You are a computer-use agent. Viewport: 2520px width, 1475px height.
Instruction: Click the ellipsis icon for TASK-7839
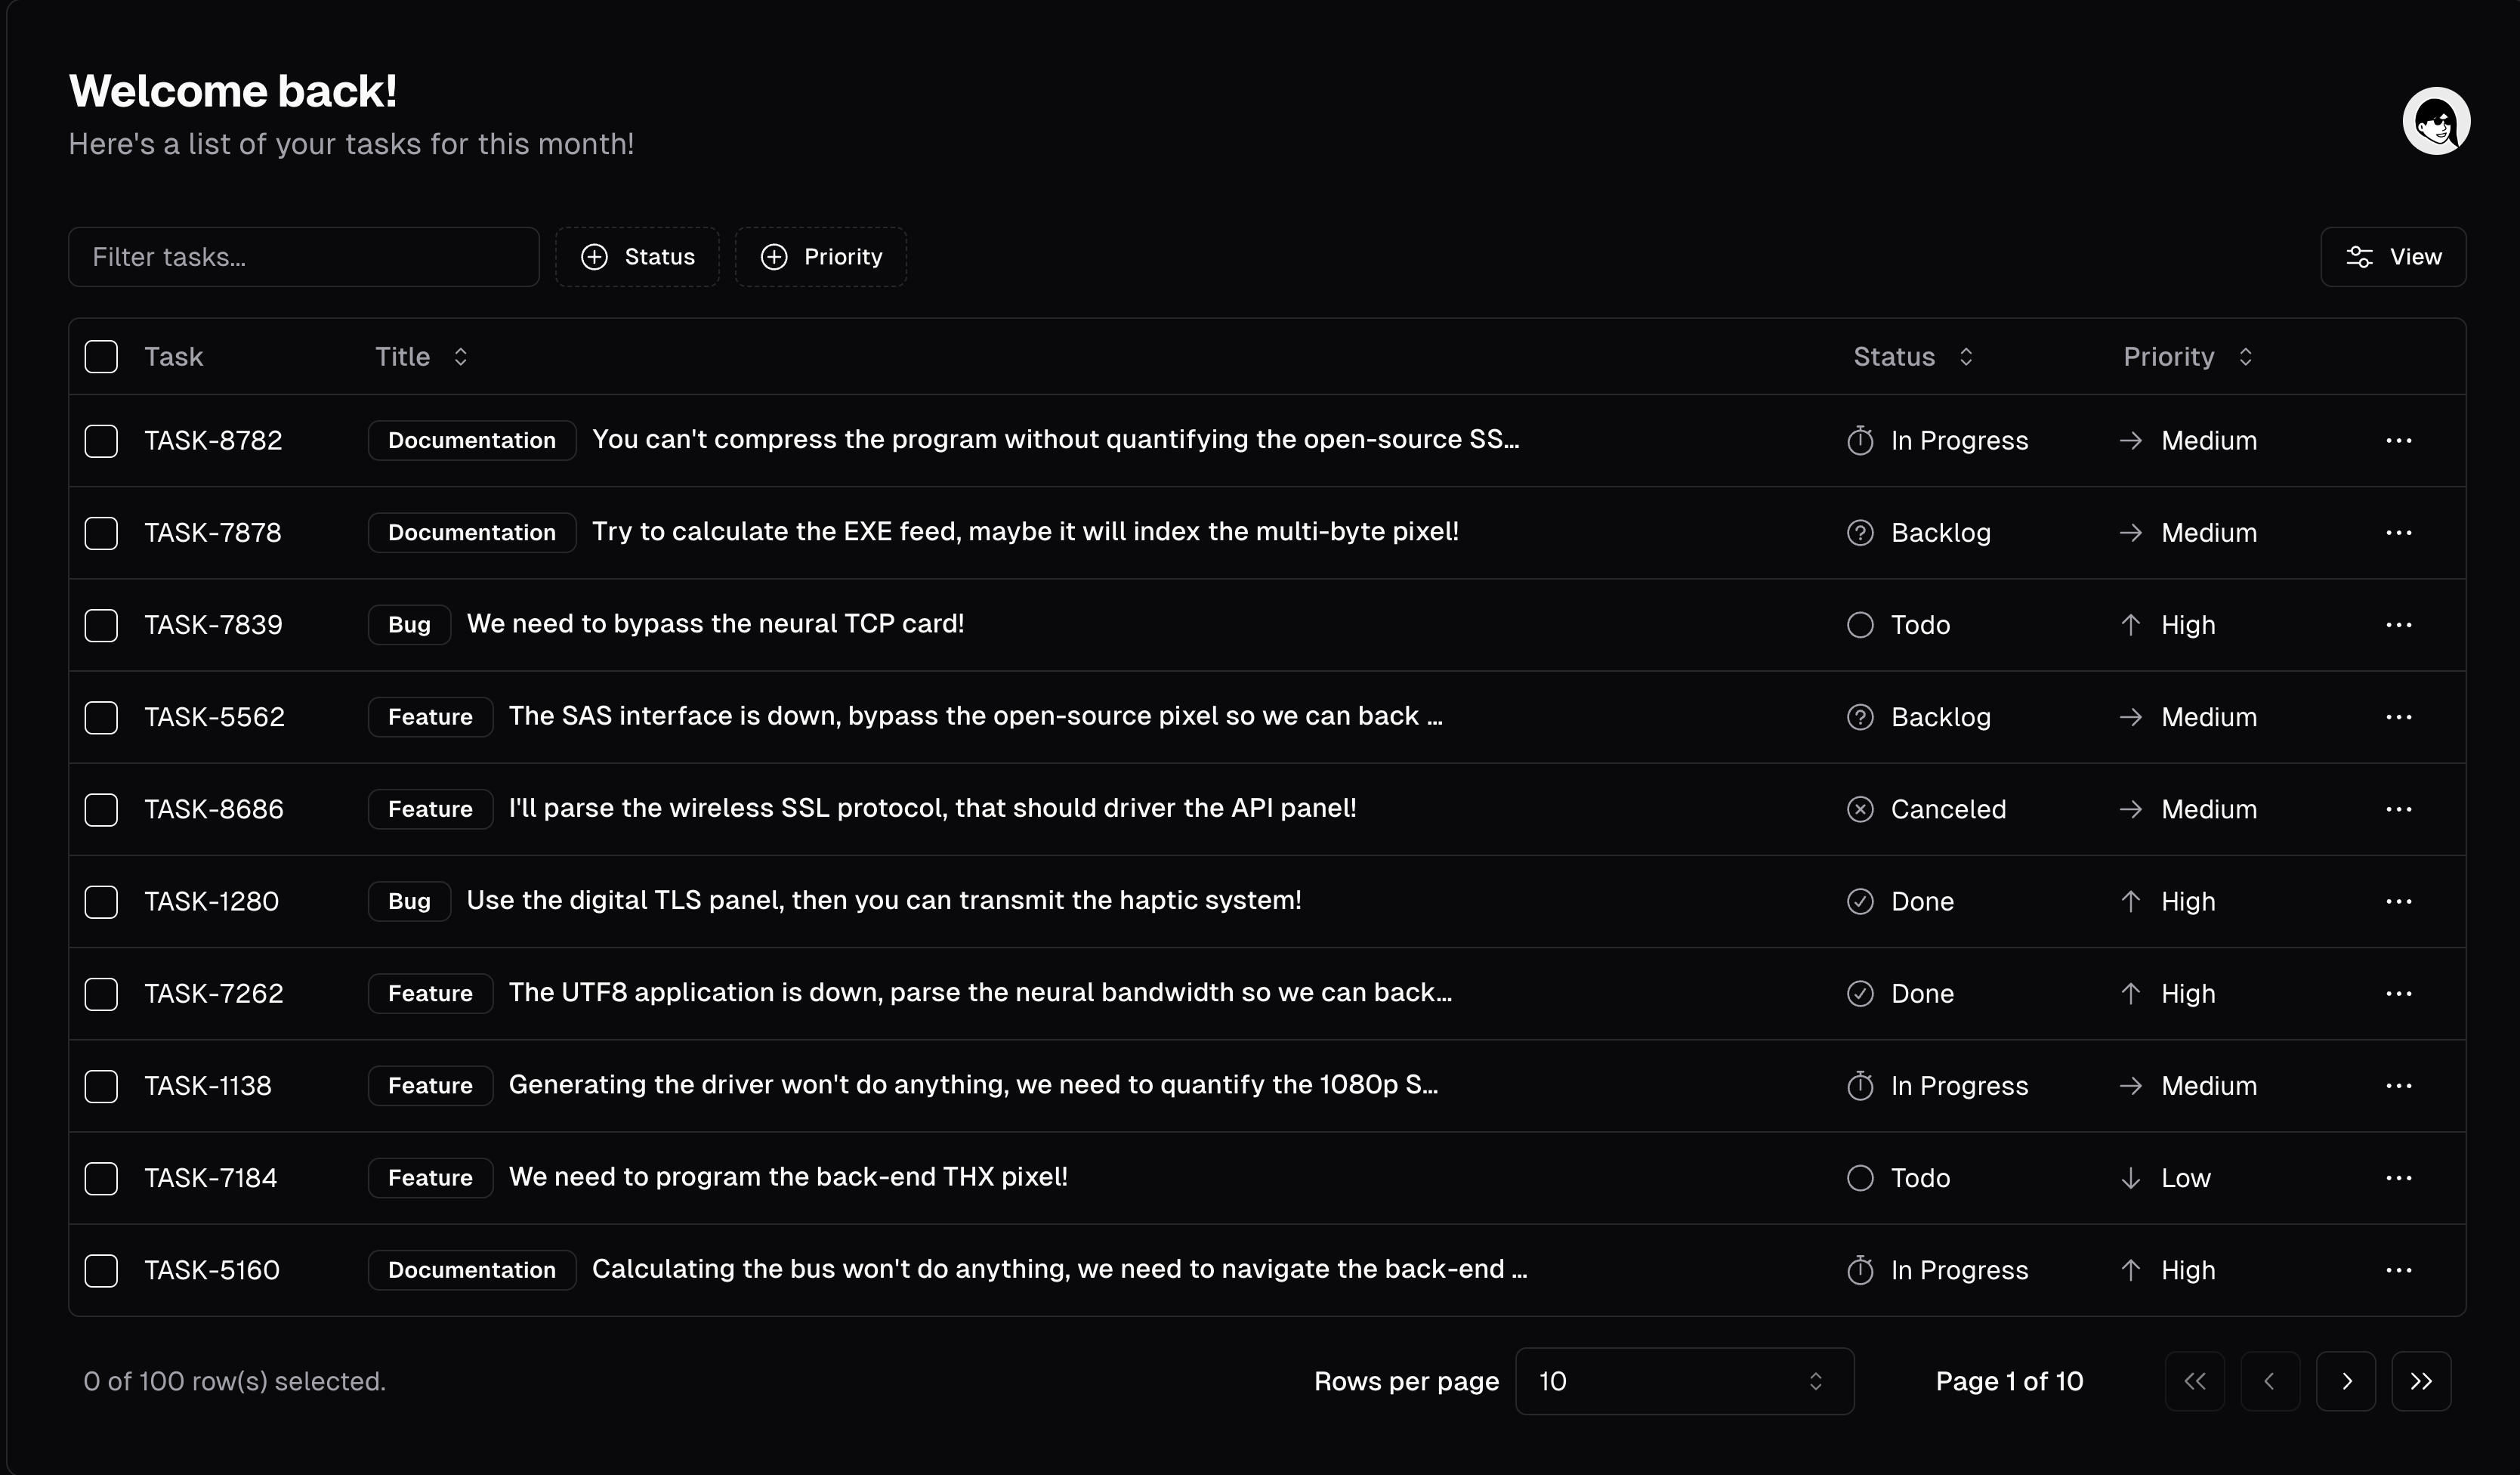point(2398,625)
